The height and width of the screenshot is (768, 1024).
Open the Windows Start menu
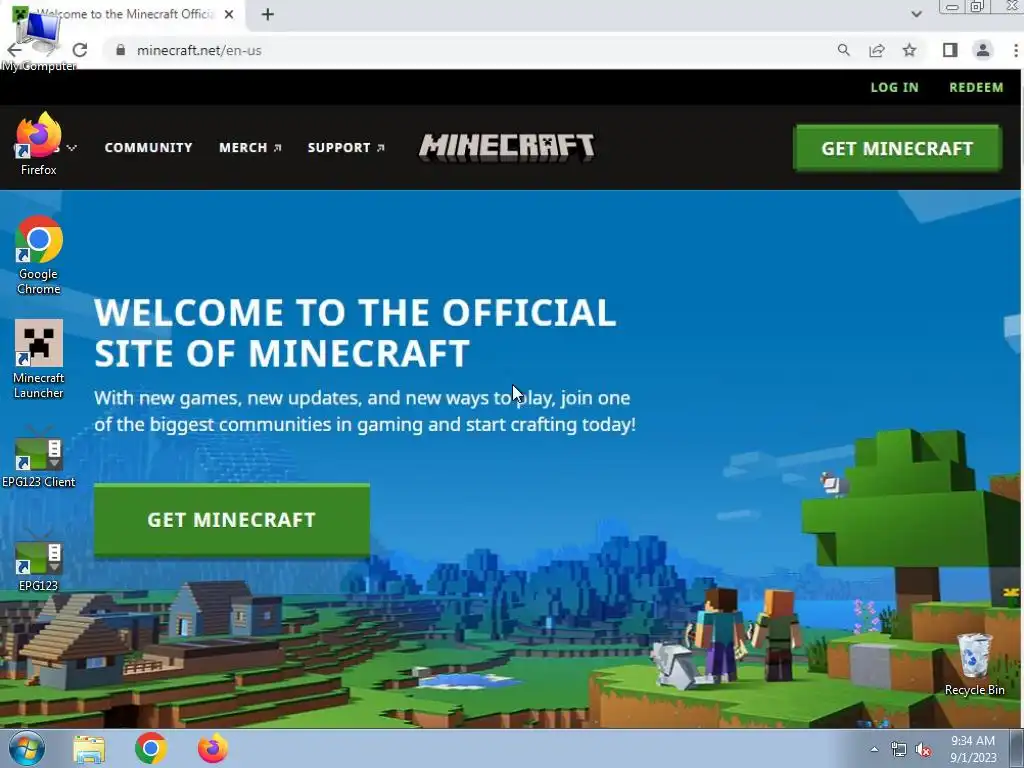[x=26, y=748]
